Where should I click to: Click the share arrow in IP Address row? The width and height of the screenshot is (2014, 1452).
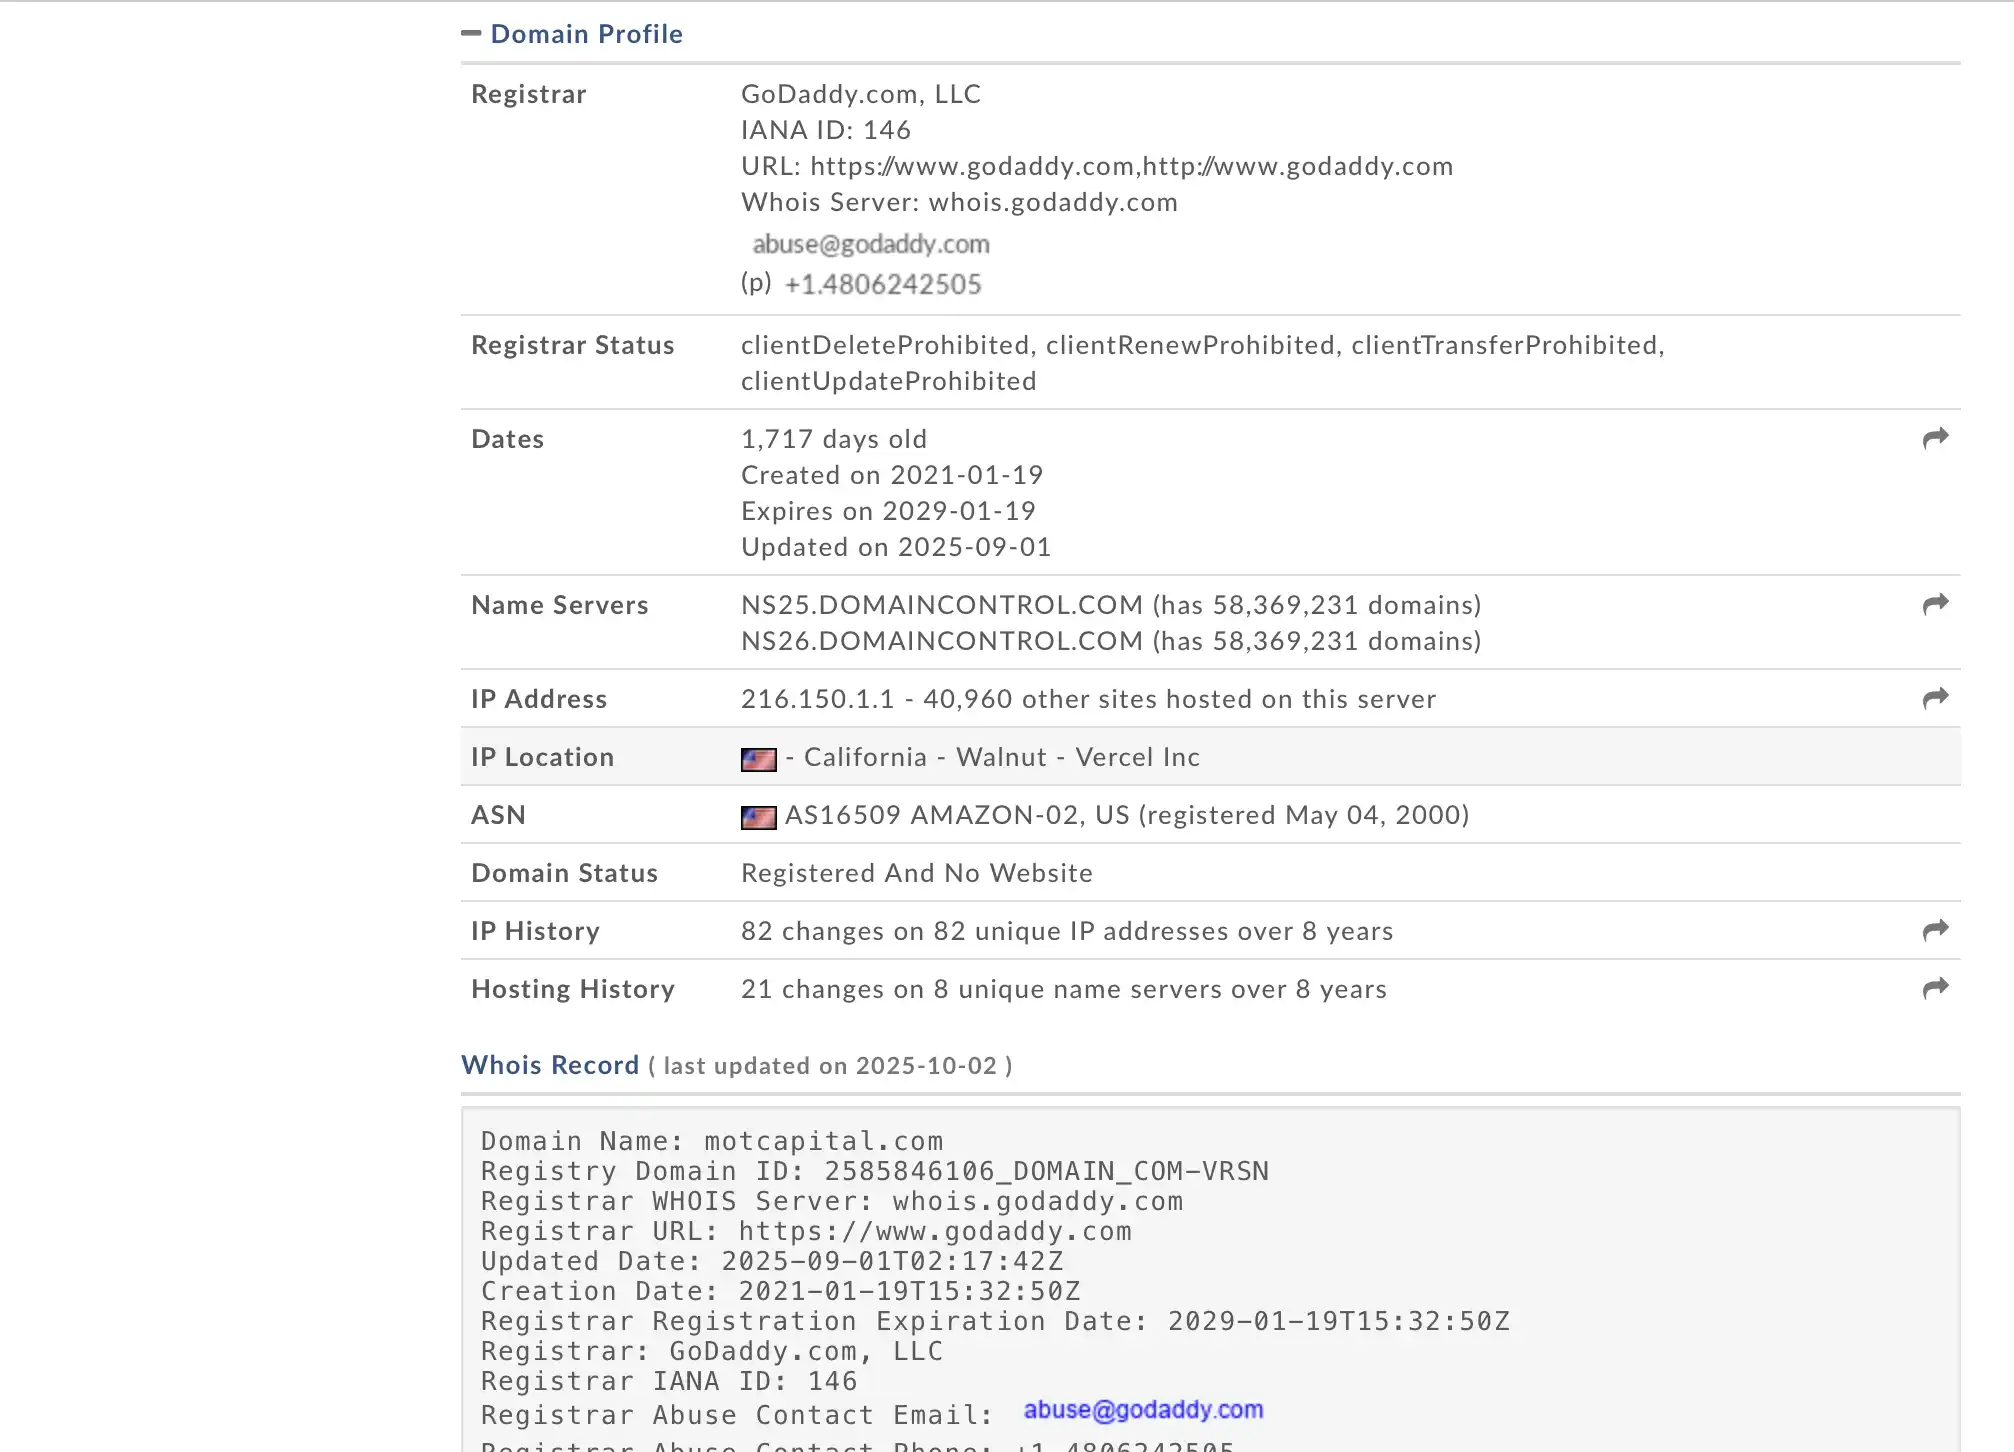1935,698
